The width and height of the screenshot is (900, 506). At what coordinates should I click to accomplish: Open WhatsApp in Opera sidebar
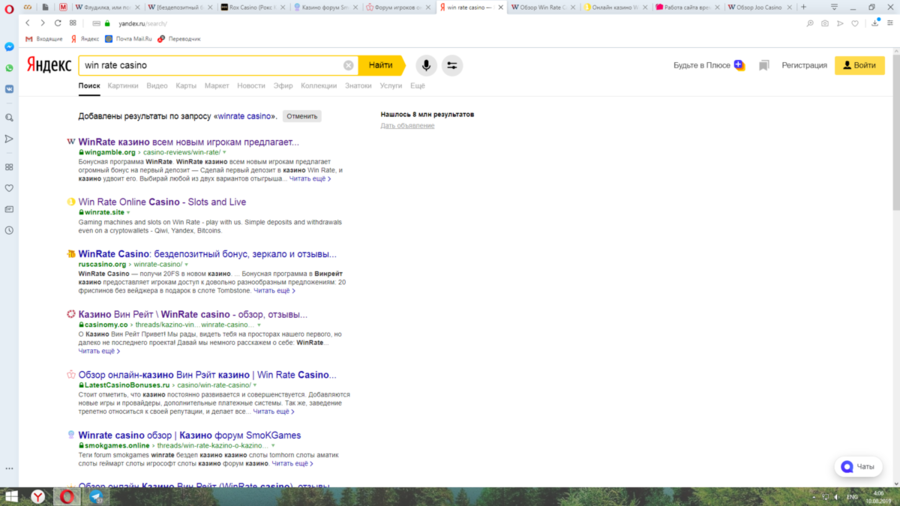tap(9, 68)
